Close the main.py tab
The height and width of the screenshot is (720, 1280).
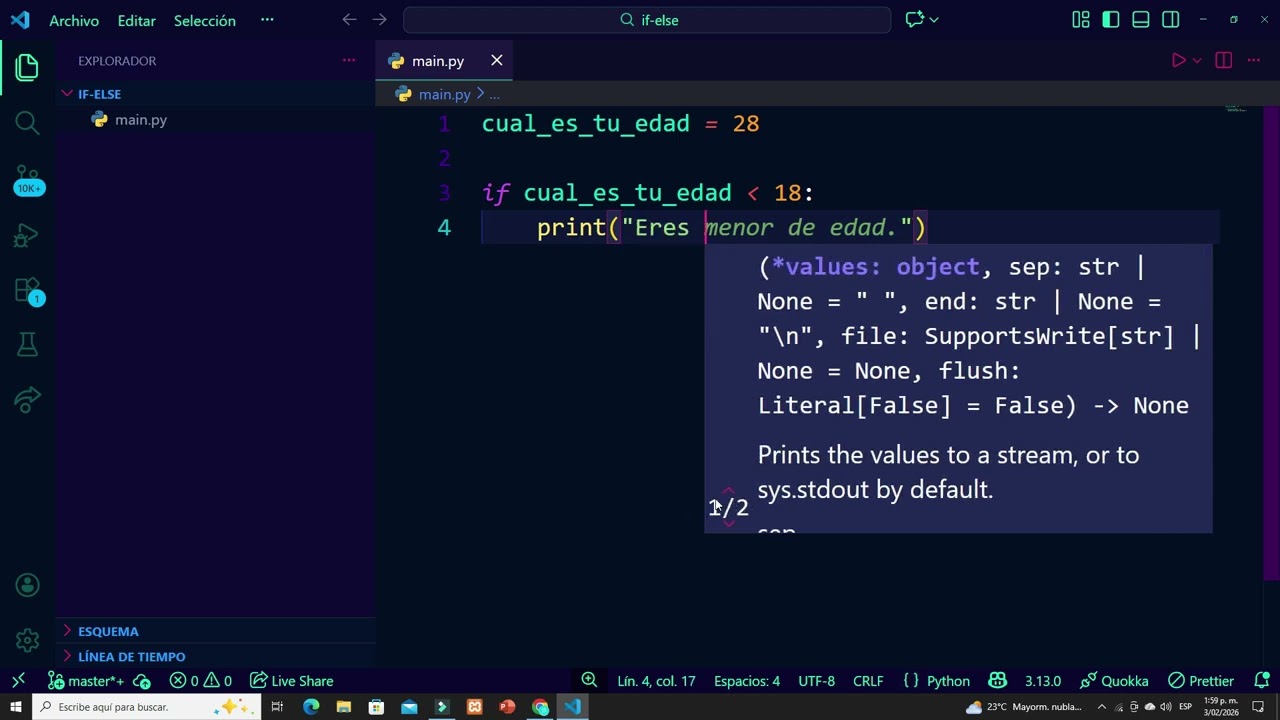496,61
